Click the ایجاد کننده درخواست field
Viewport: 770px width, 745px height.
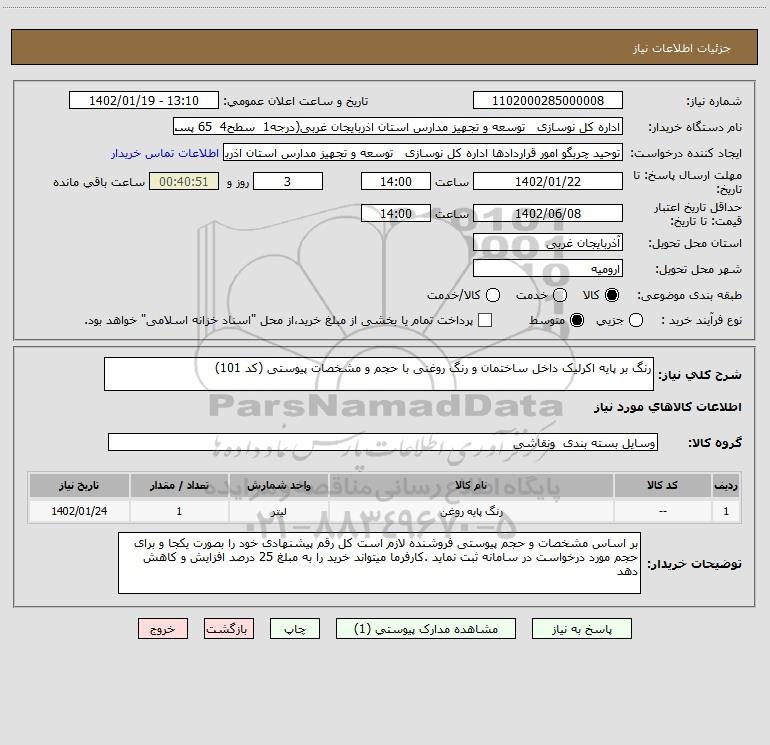click(x=423, y=153)
